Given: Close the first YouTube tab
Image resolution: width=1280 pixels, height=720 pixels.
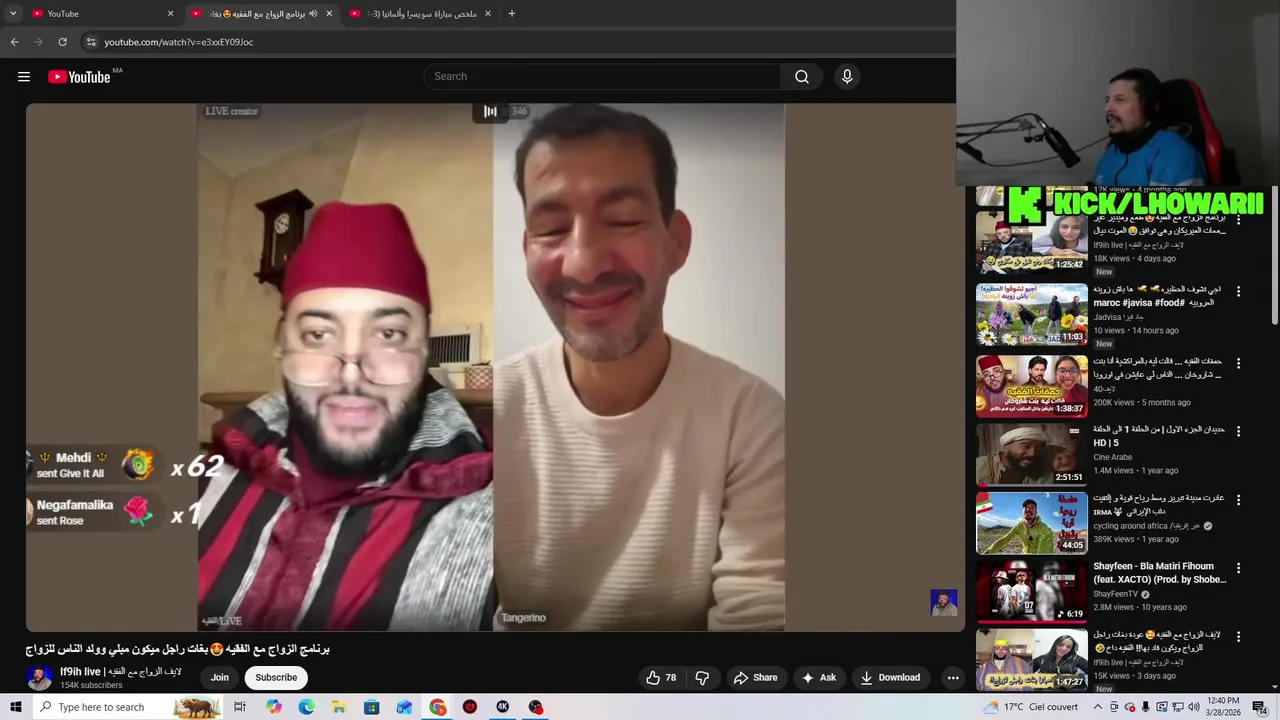Looking at the screenshot, I should (x=170, y=14).
